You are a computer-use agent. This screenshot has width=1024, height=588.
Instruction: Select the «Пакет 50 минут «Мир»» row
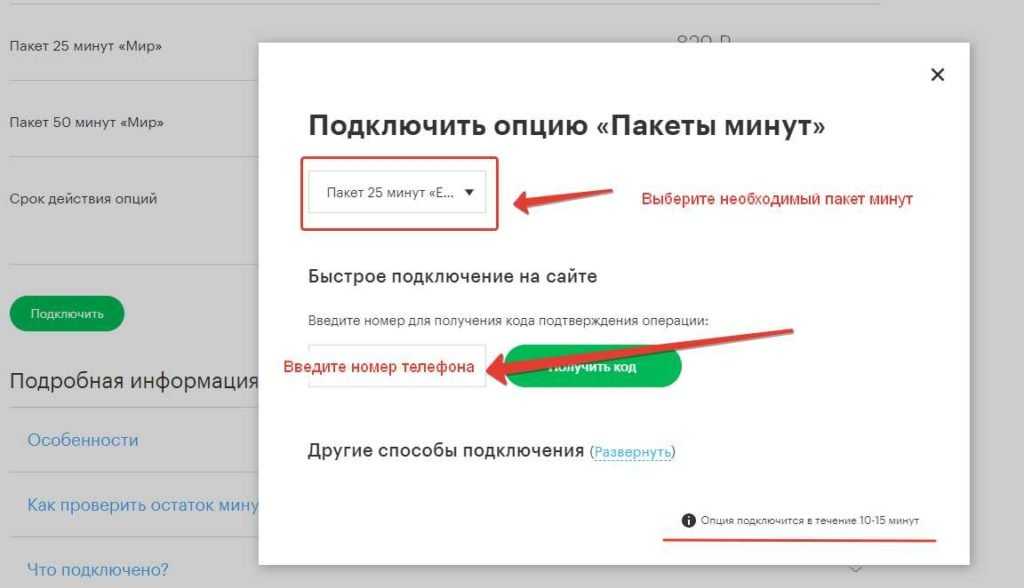click(x=86, y=122)
